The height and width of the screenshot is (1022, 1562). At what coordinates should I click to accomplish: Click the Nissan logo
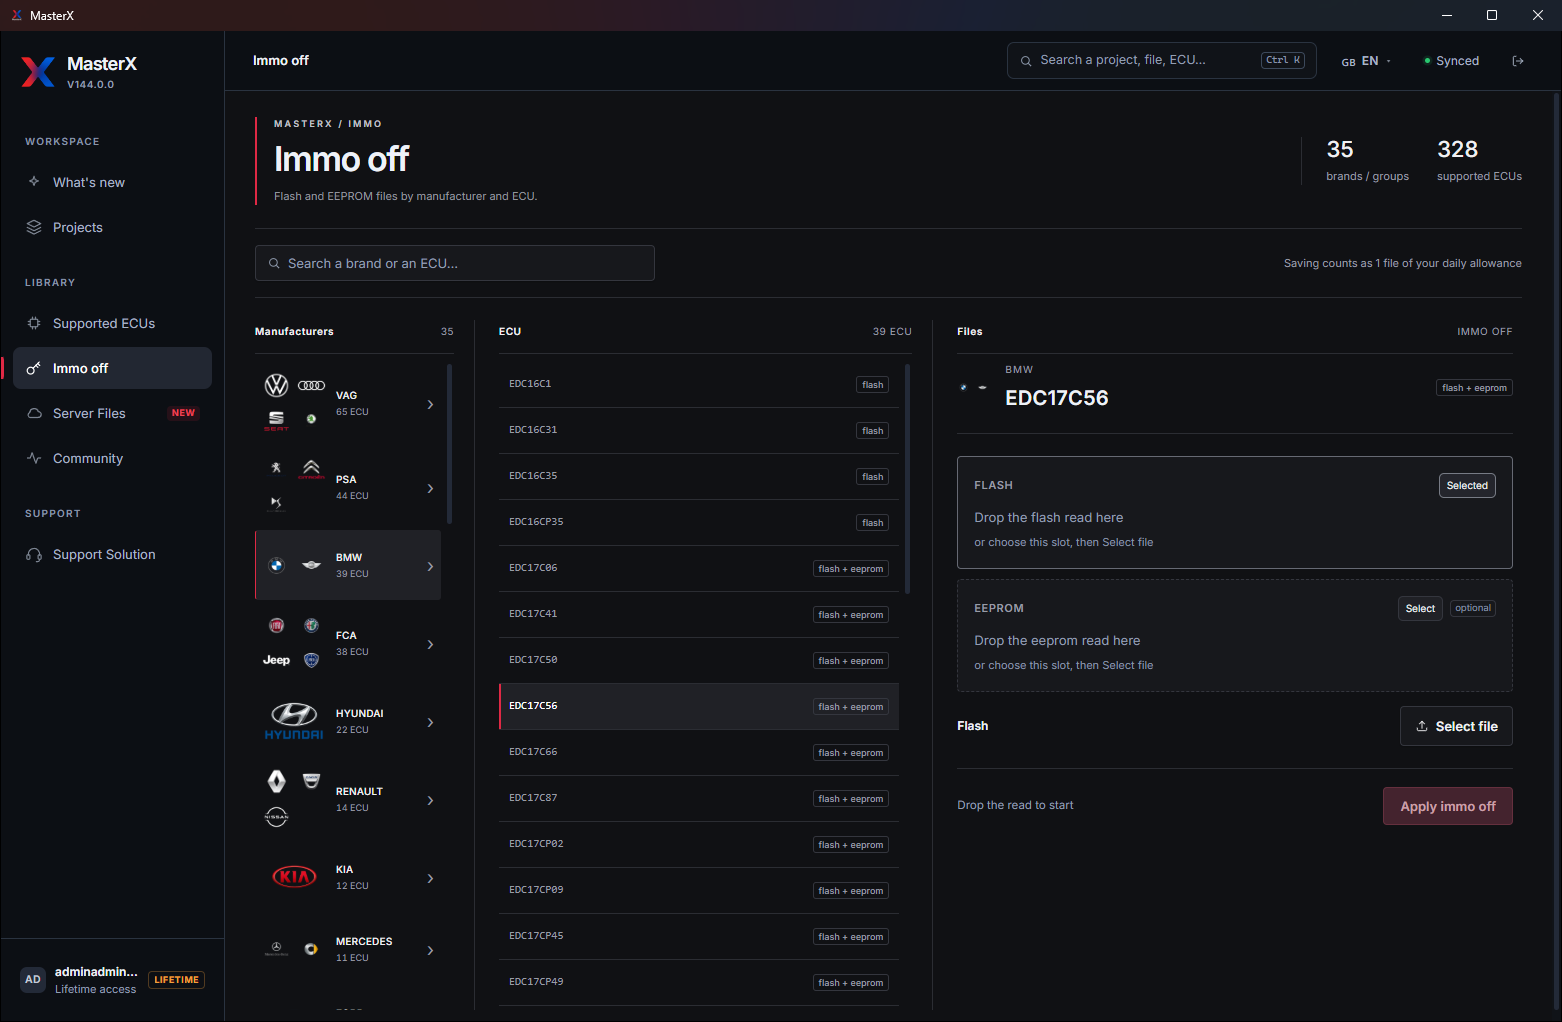coord(277,816)
